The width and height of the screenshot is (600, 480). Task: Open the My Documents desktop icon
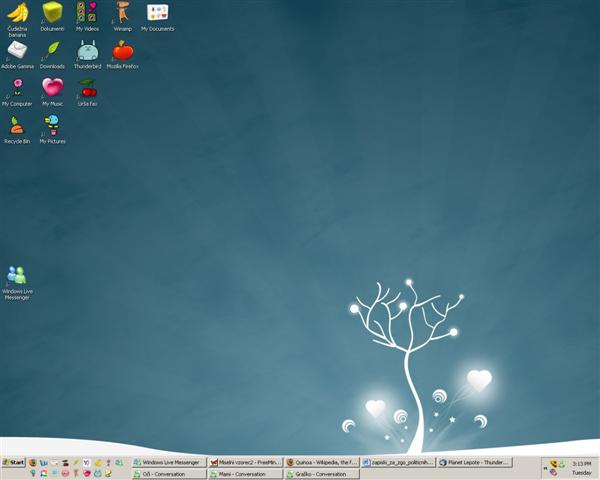pos(158,16)
